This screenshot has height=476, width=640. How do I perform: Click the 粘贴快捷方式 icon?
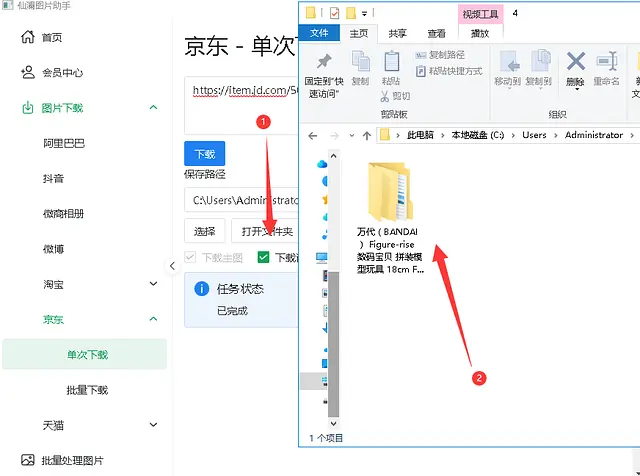click(420, 71)
